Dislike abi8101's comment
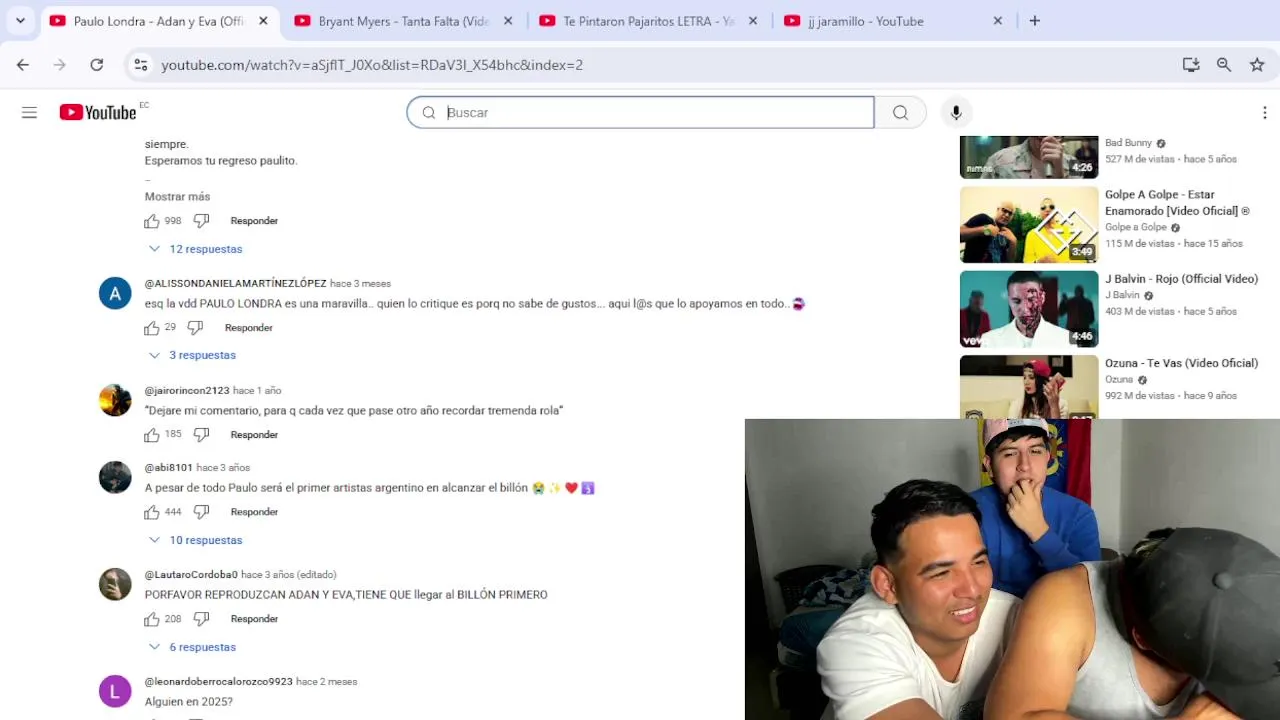Screen dimensions: 1280x720 coord(201,512)
